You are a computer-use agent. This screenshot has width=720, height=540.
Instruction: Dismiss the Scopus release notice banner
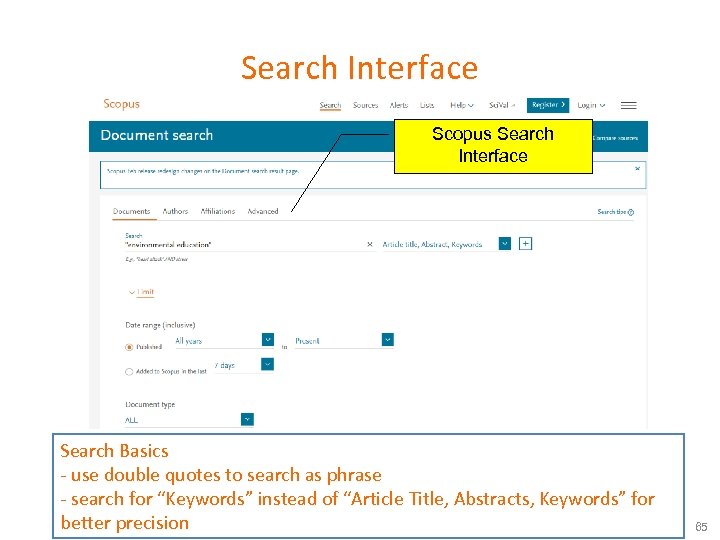point(637,169)
